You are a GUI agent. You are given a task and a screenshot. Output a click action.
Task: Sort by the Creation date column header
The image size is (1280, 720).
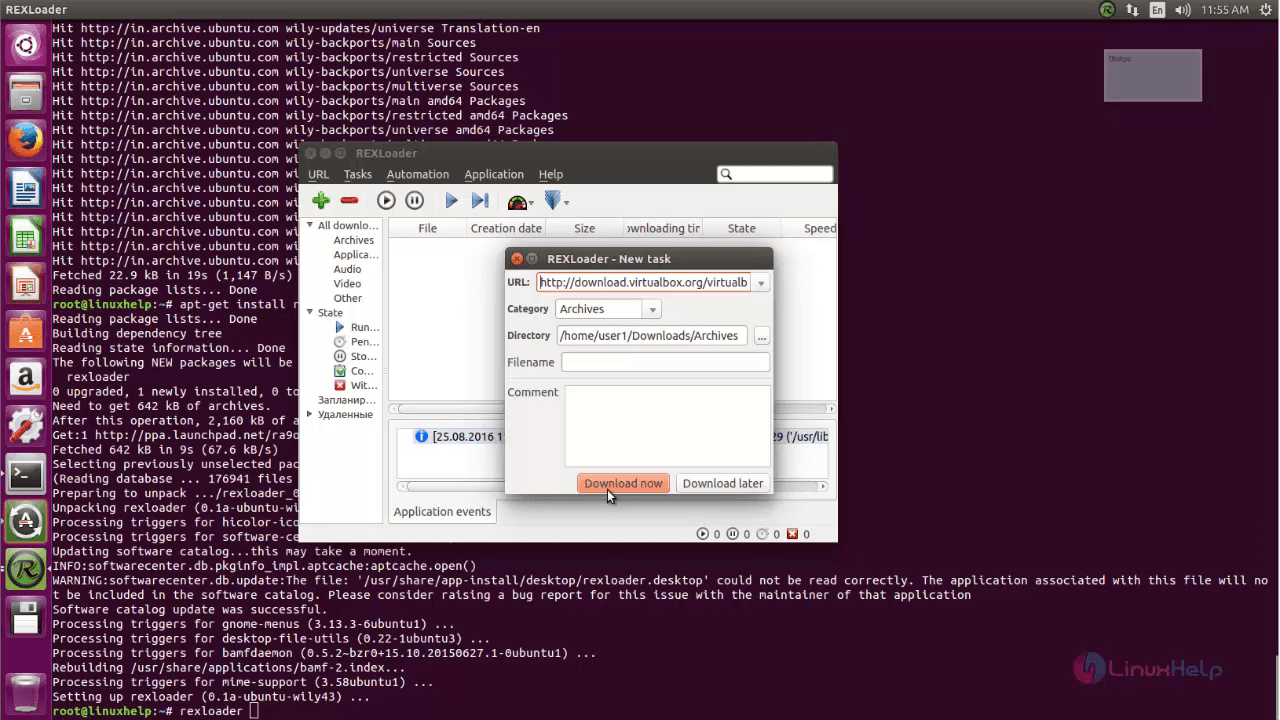click(506, 228)
